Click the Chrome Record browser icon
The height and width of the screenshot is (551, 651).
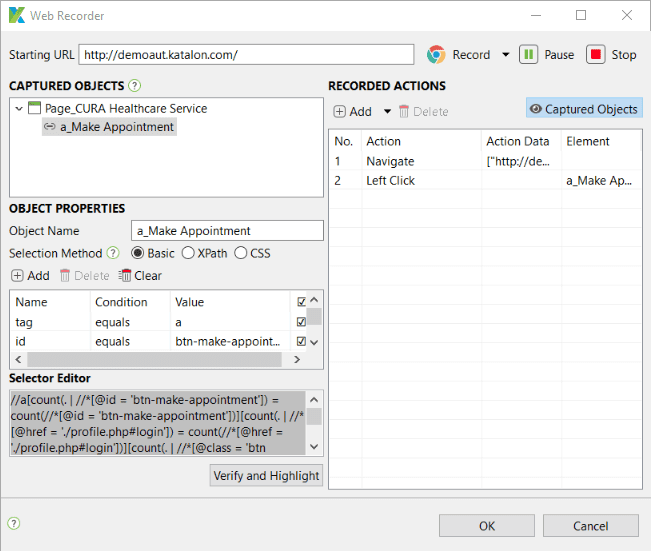(436, 54)
